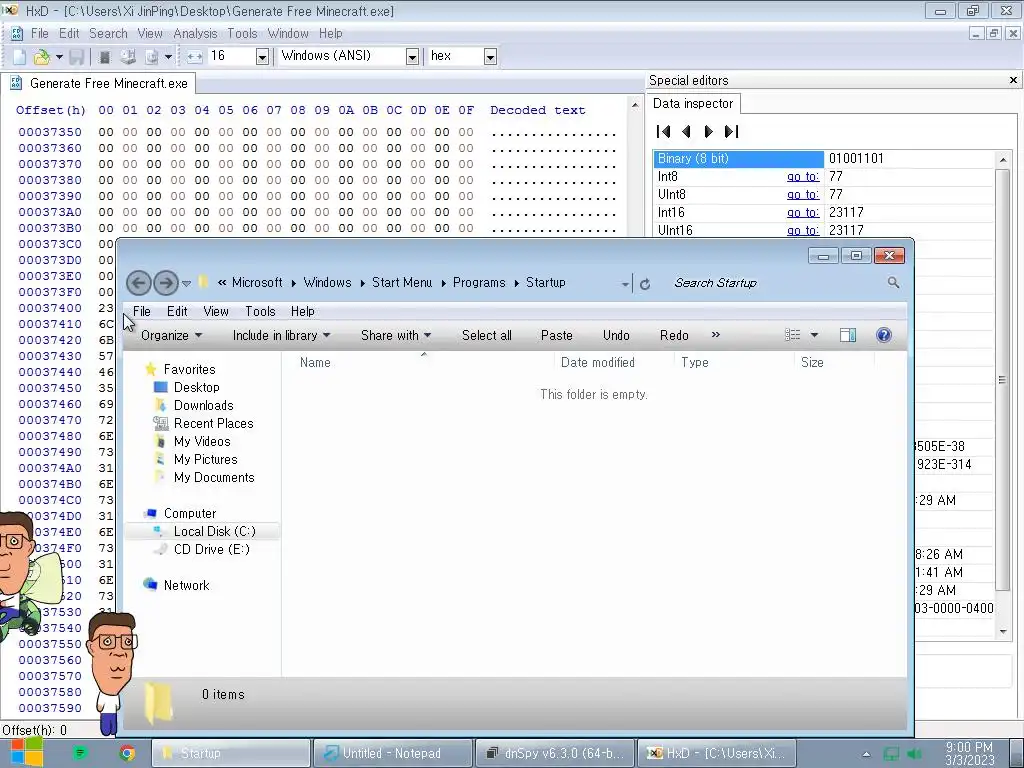Select Desktop in Favorites
Screen dimensions: 1024x768
(196, 387)
